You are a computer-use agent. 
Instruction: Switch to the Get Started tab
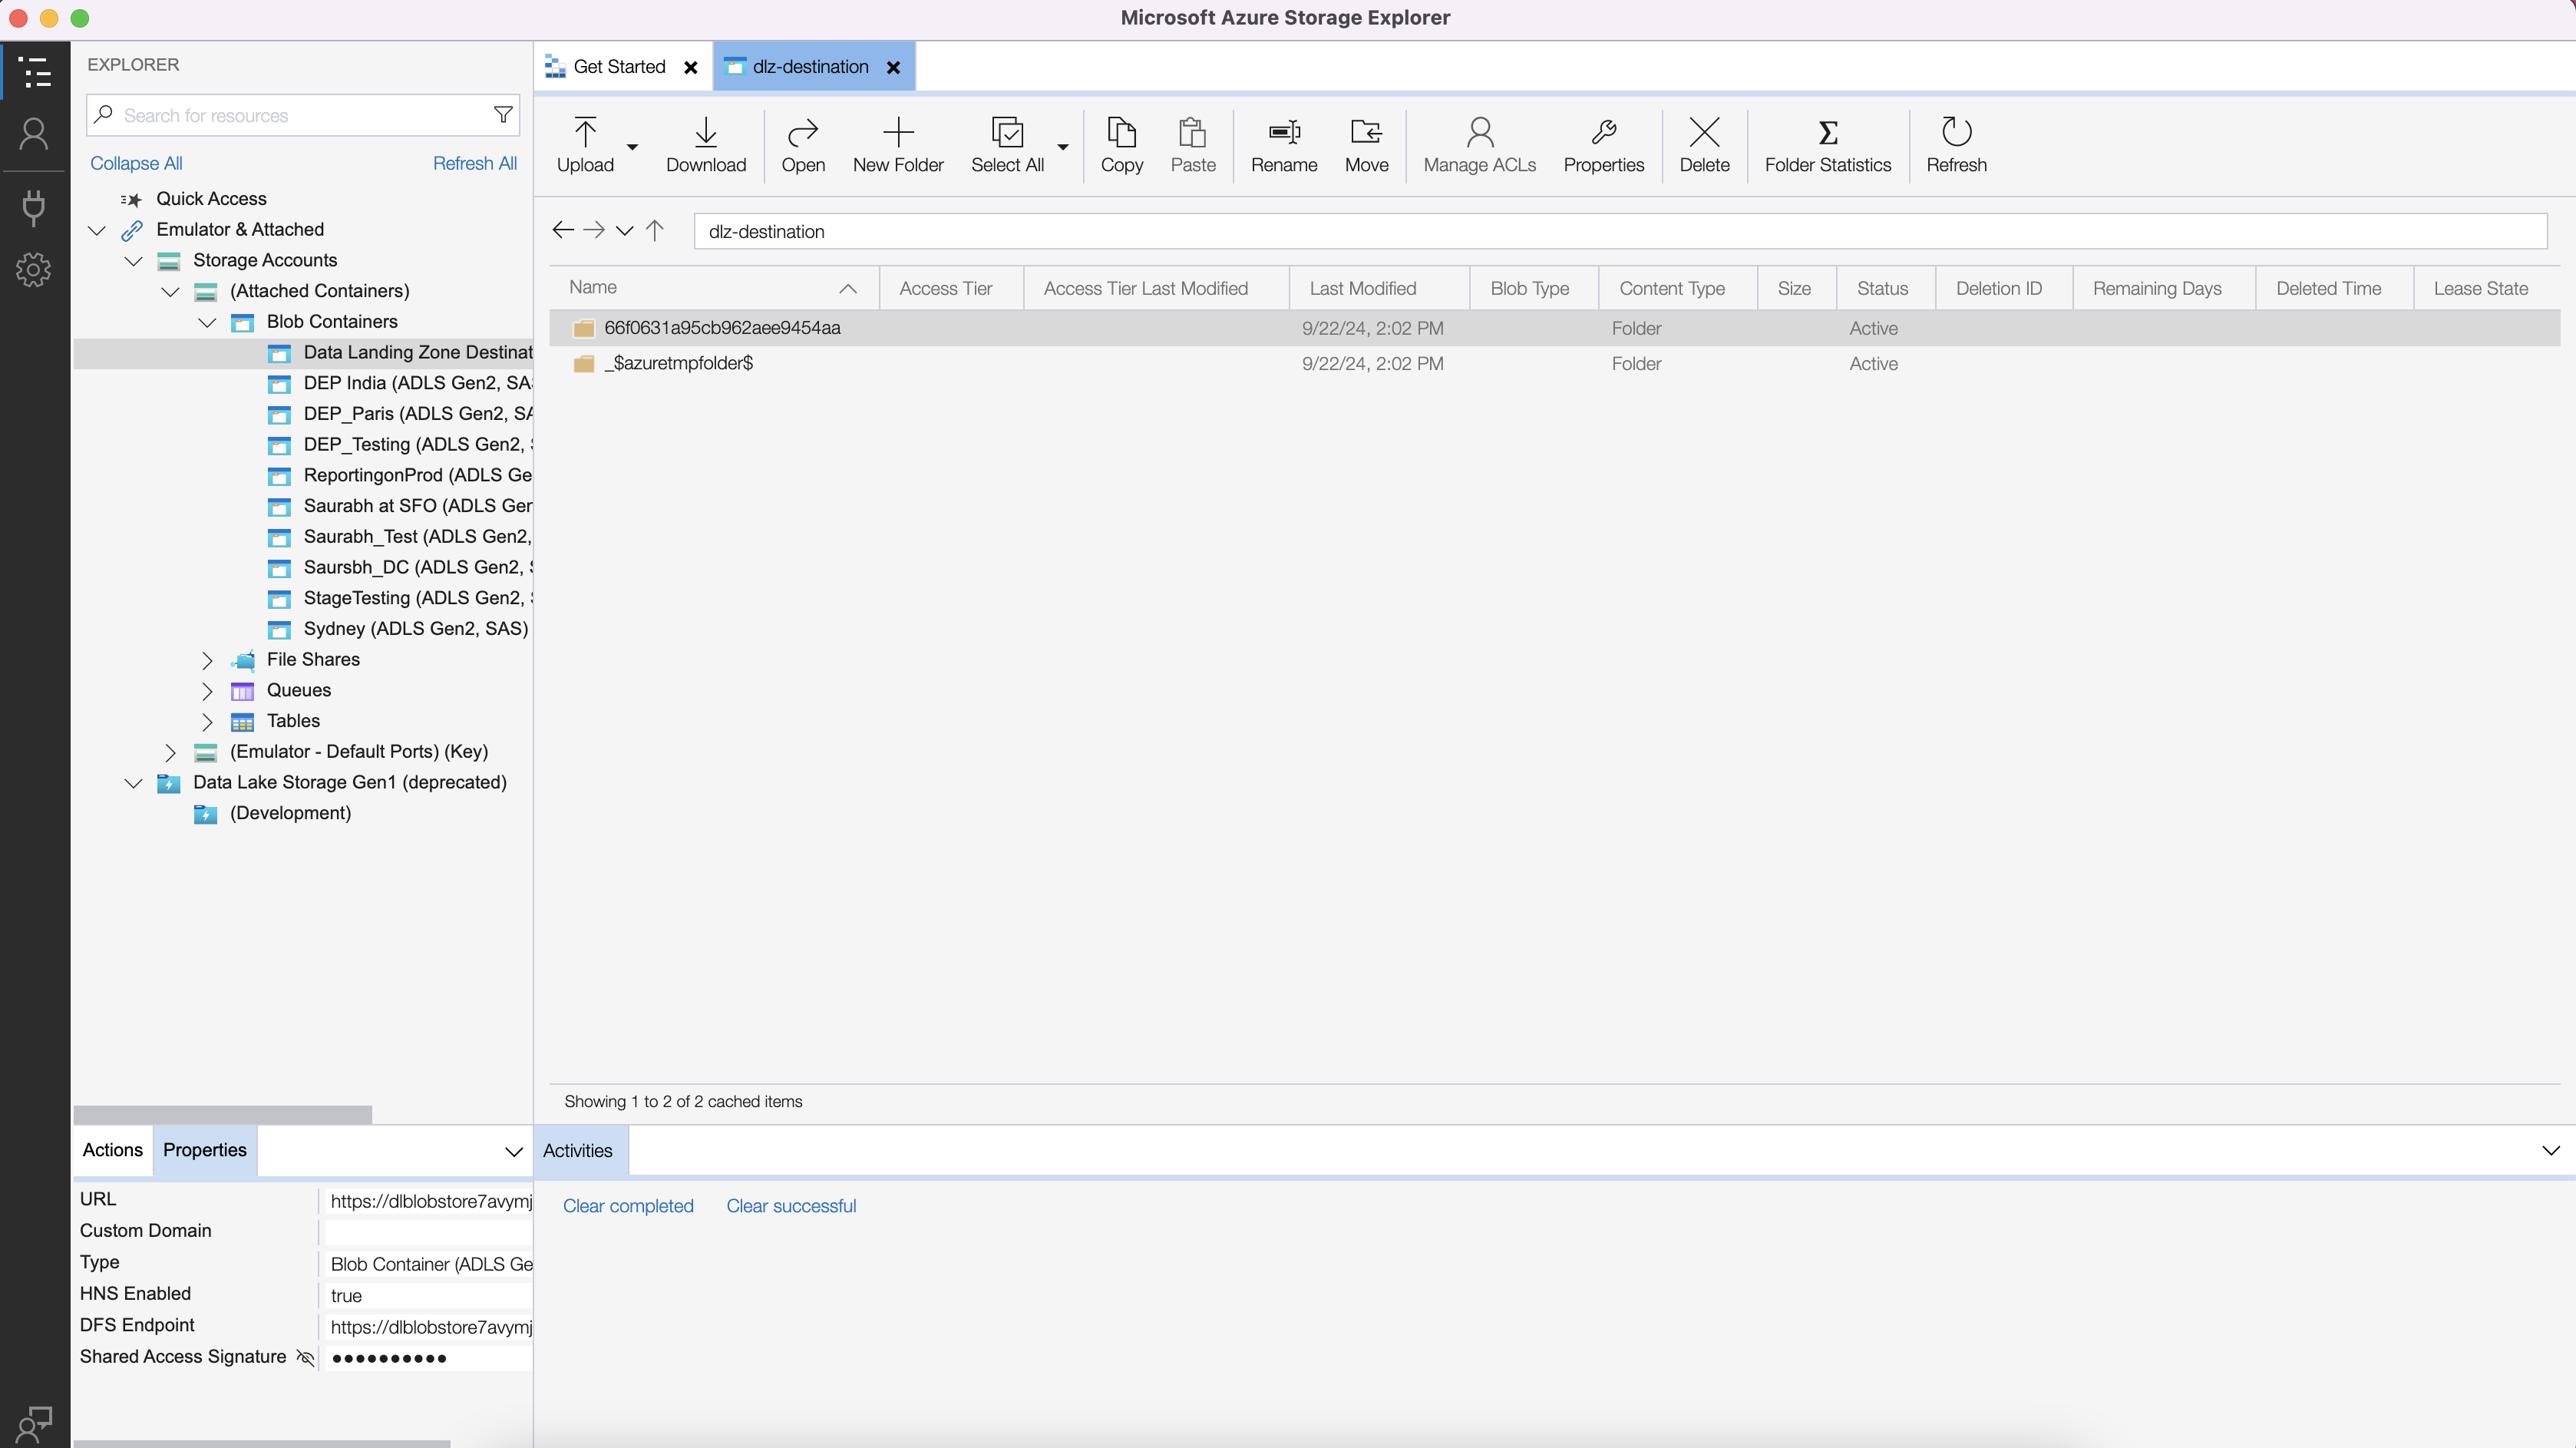click(618, 67)
